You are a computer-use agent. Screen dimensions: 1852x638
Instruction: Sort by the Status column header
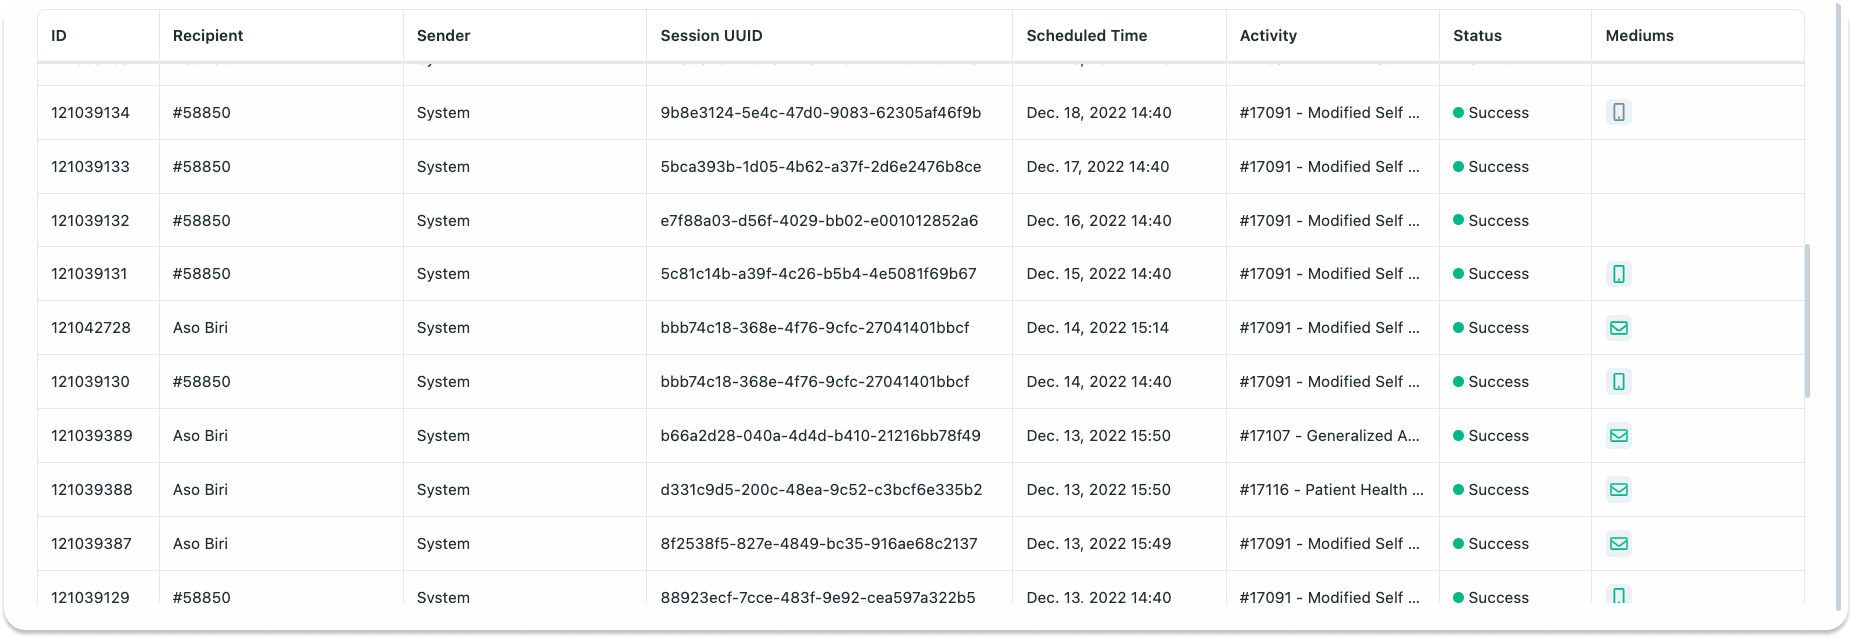click(1477, 36)
